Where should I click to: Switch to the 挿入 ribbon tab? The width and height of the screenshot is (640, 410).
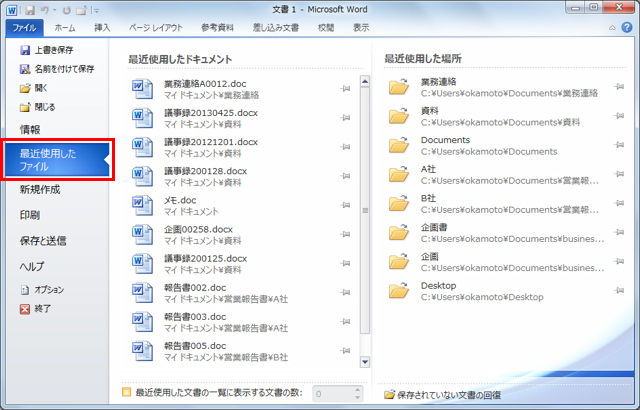coord(102,28)
